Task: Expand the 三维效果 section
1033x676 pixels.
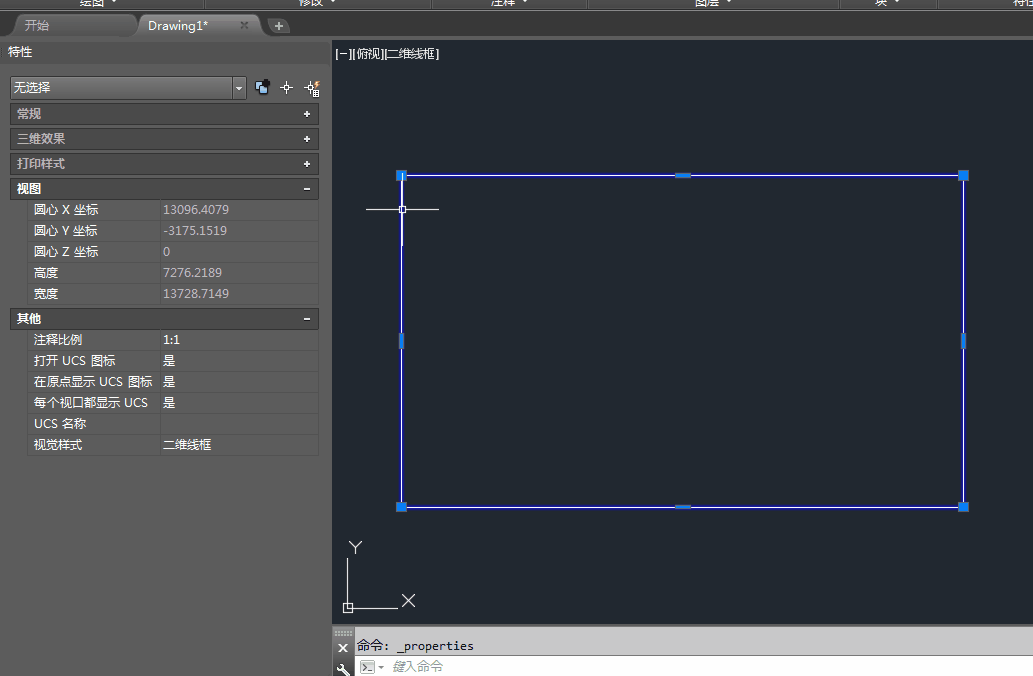Action: point(307,139)
